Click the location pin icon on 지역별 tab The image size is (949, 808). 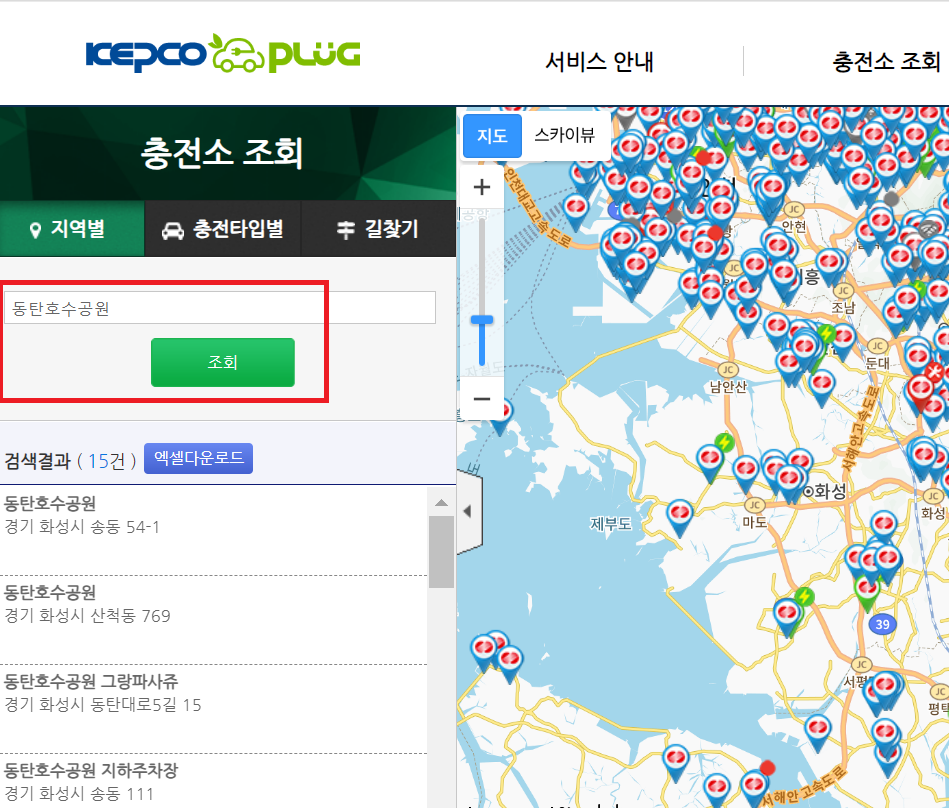[36, 228]
